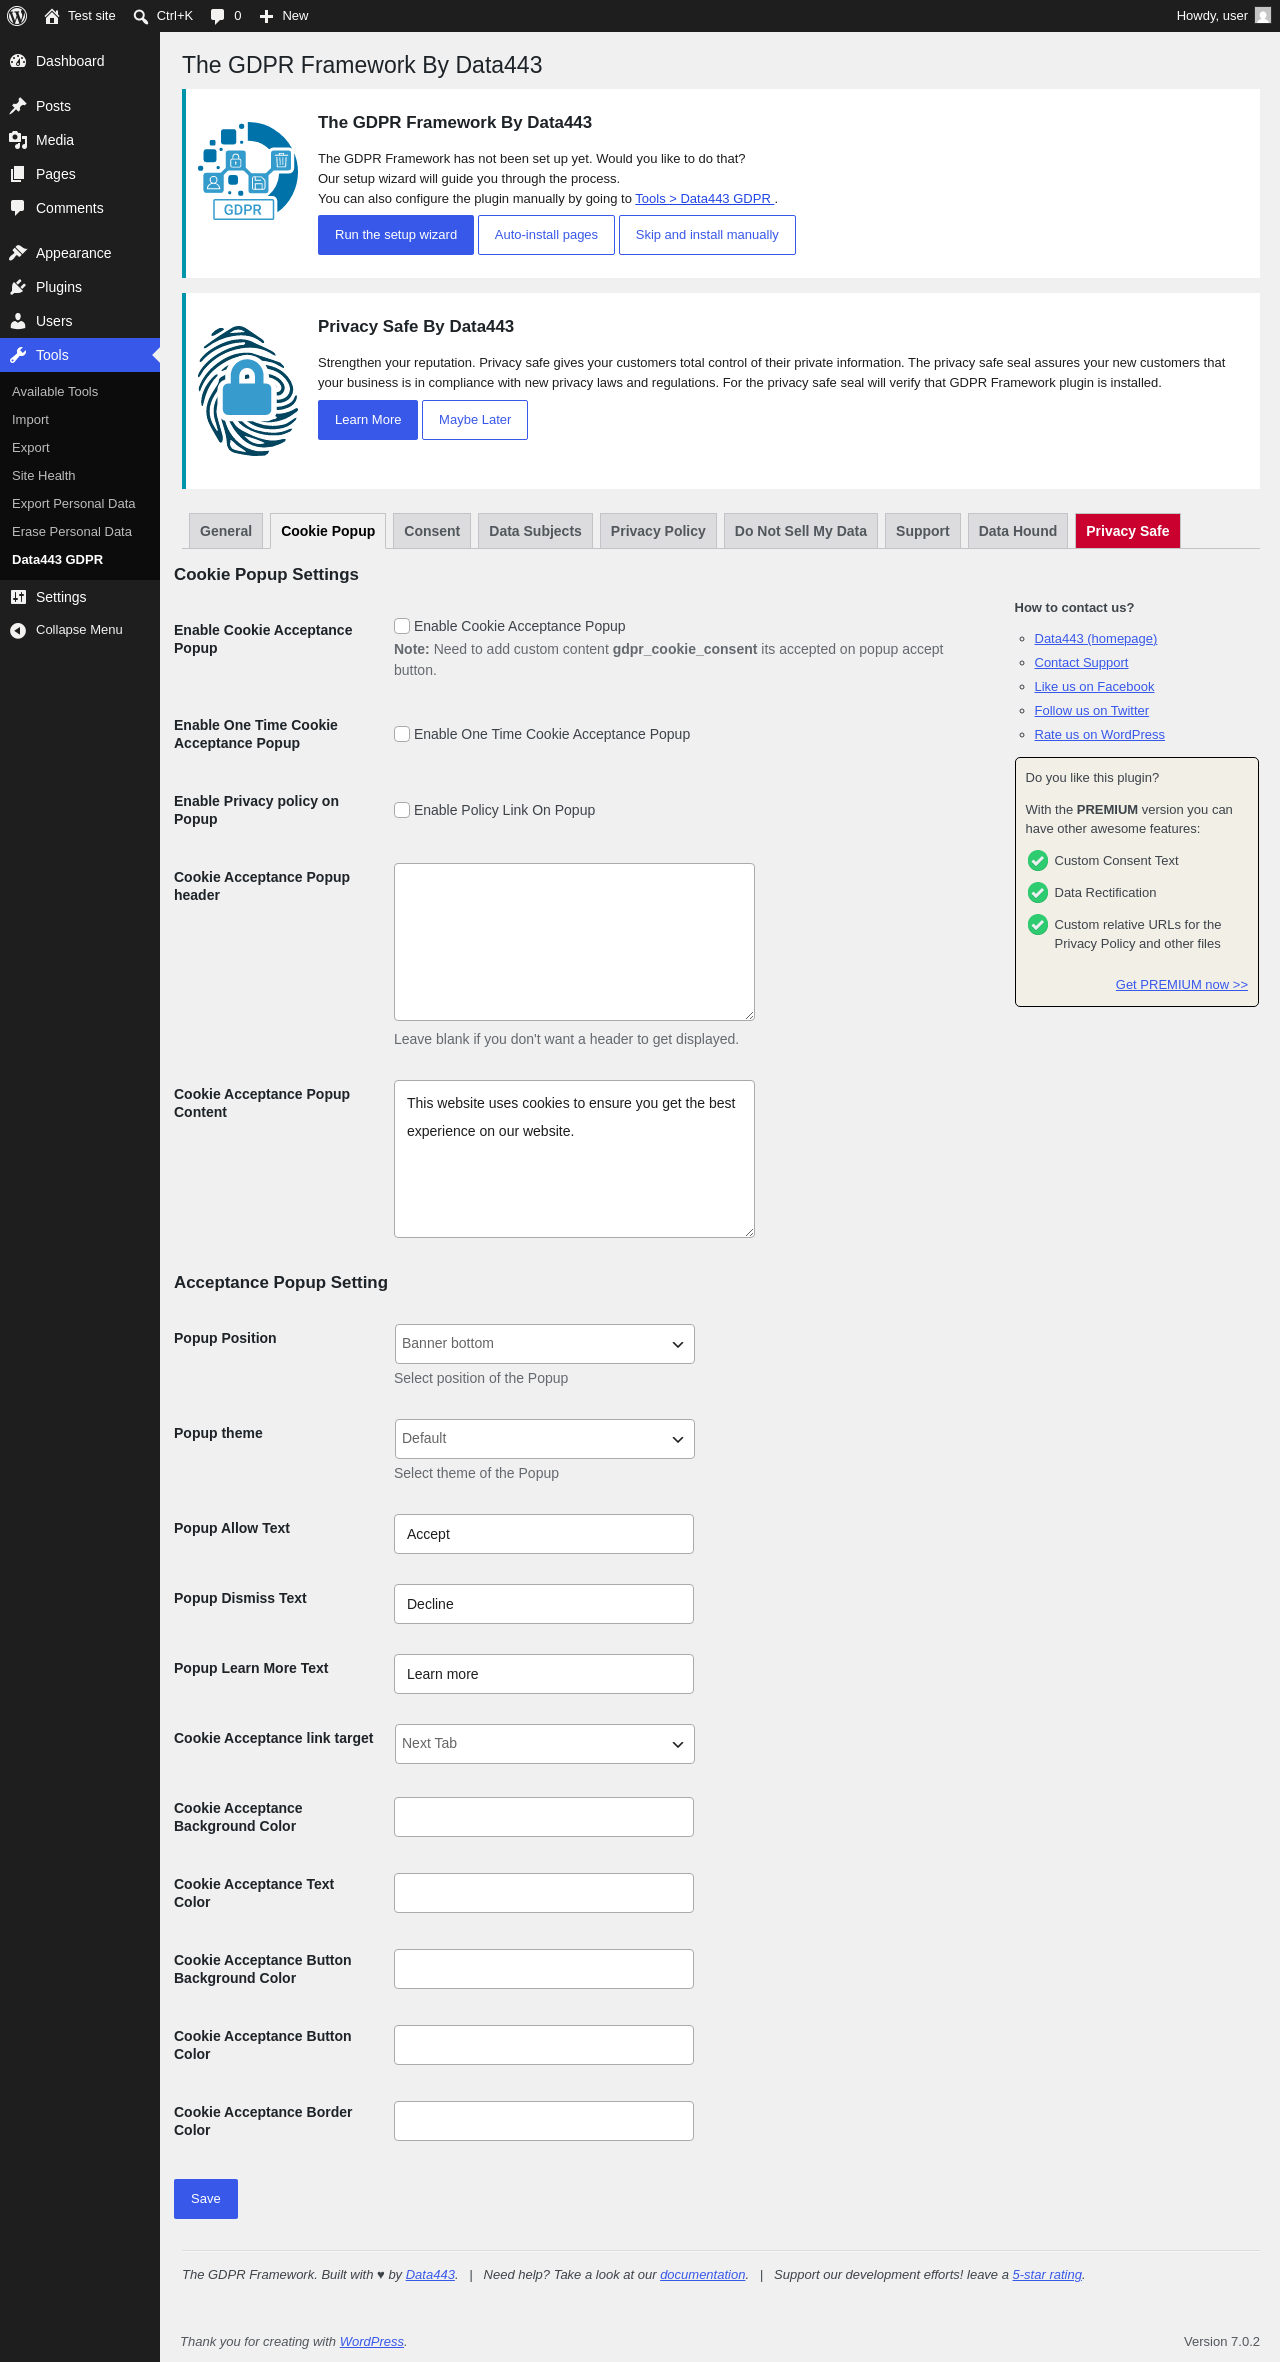This screenshot has height=2362, width=1280.
Task: Click the Comments sidebar icon
Action: pyautogui.click(x=18, y=208)
